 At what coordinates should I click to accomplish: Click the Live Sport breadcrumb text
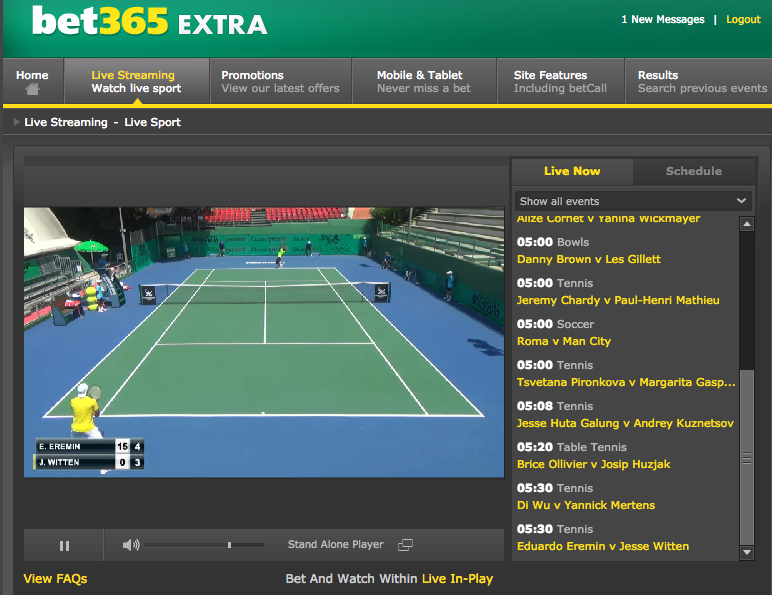click(x=152, y=122)
